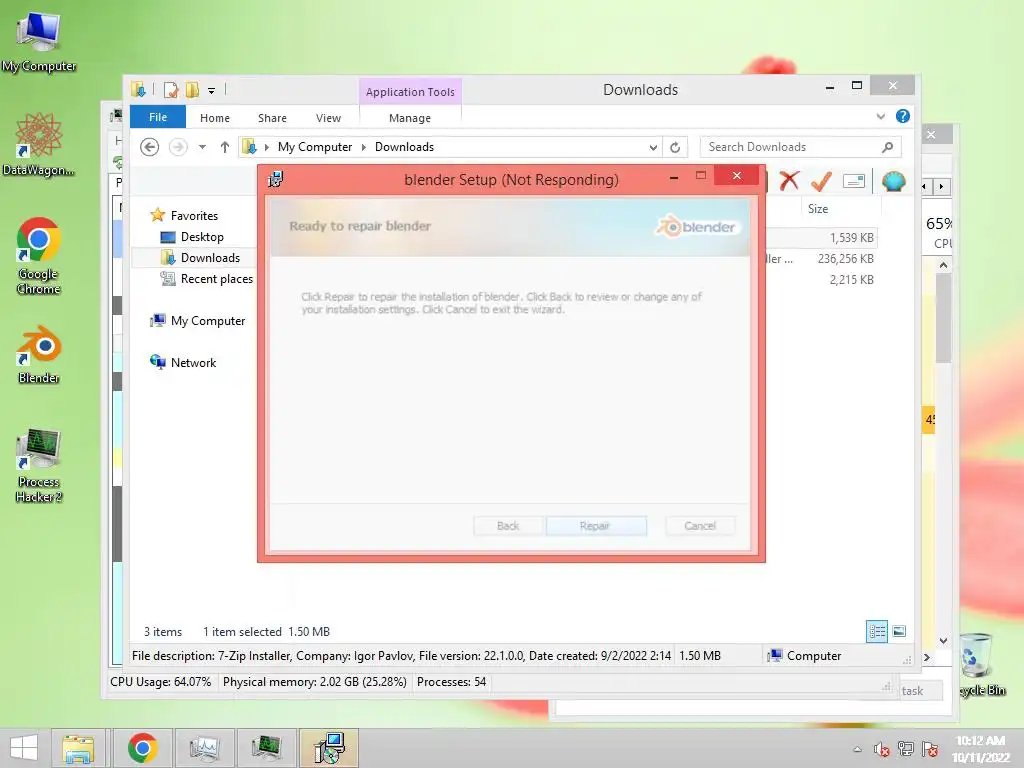1024x768 pixels.
Task: Expand the chevron between My Computer and Downloads
Action: 364,147
